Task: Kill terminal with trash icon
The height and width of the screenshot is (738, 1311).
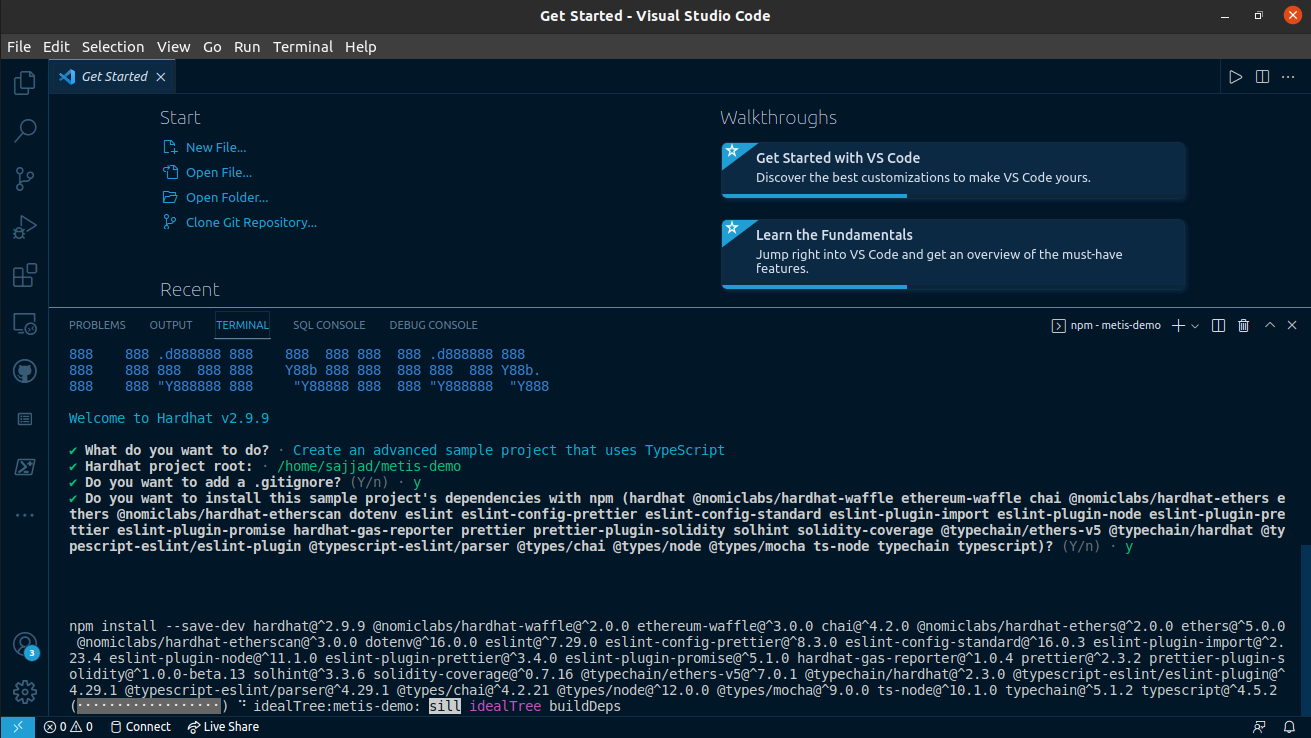Action: (1243, 325)
